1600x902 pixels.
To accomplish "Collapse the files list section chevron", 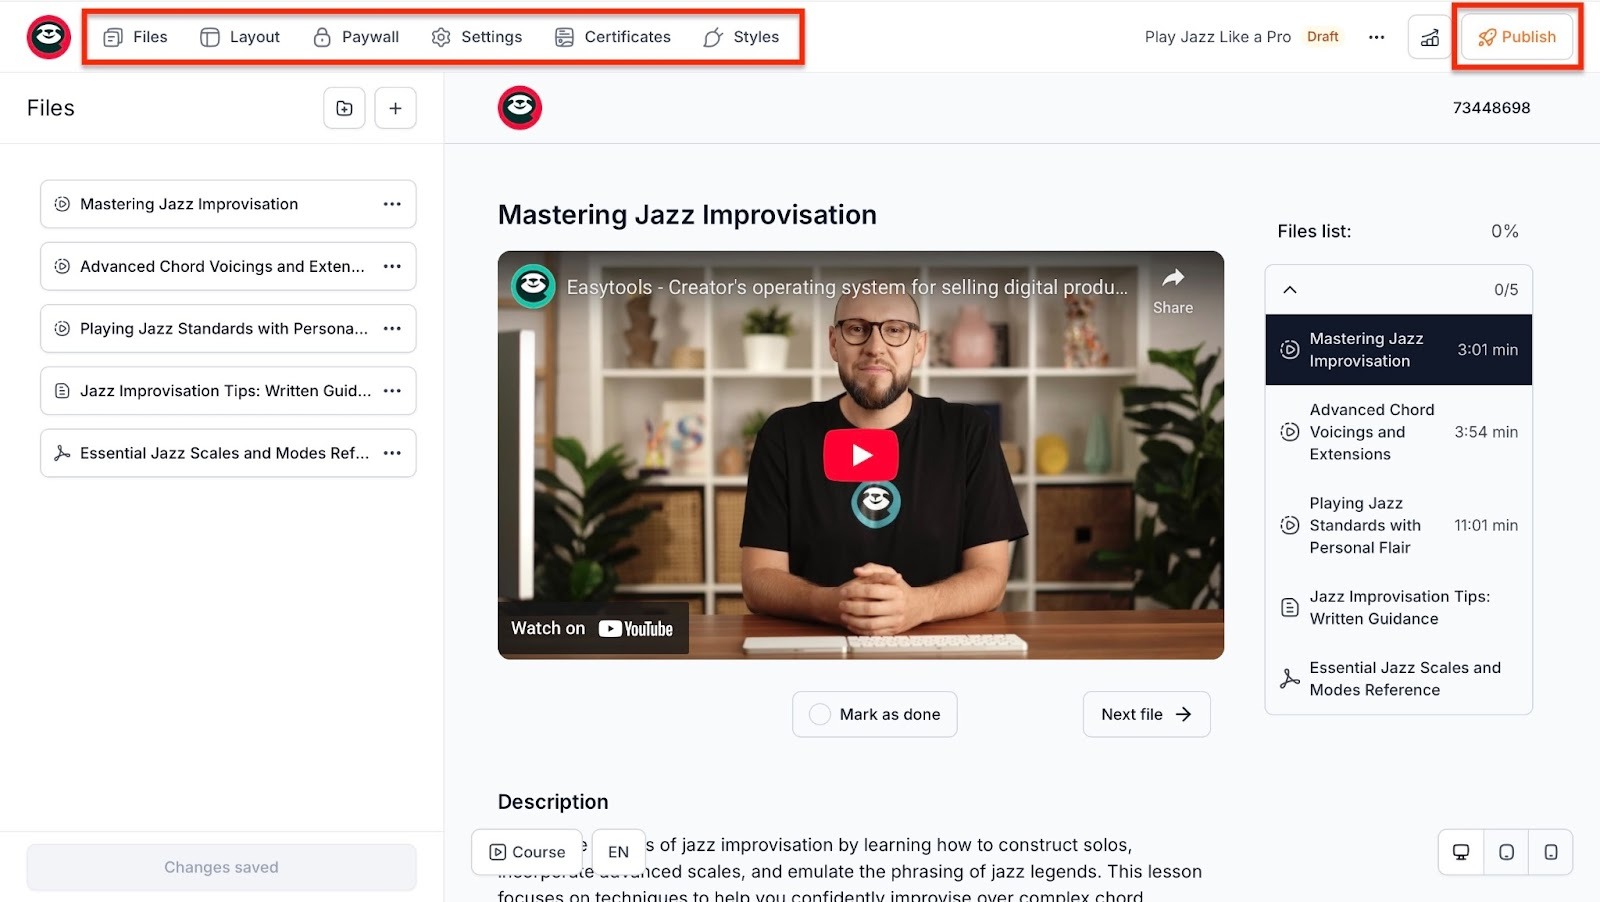I will point(1290,290).
